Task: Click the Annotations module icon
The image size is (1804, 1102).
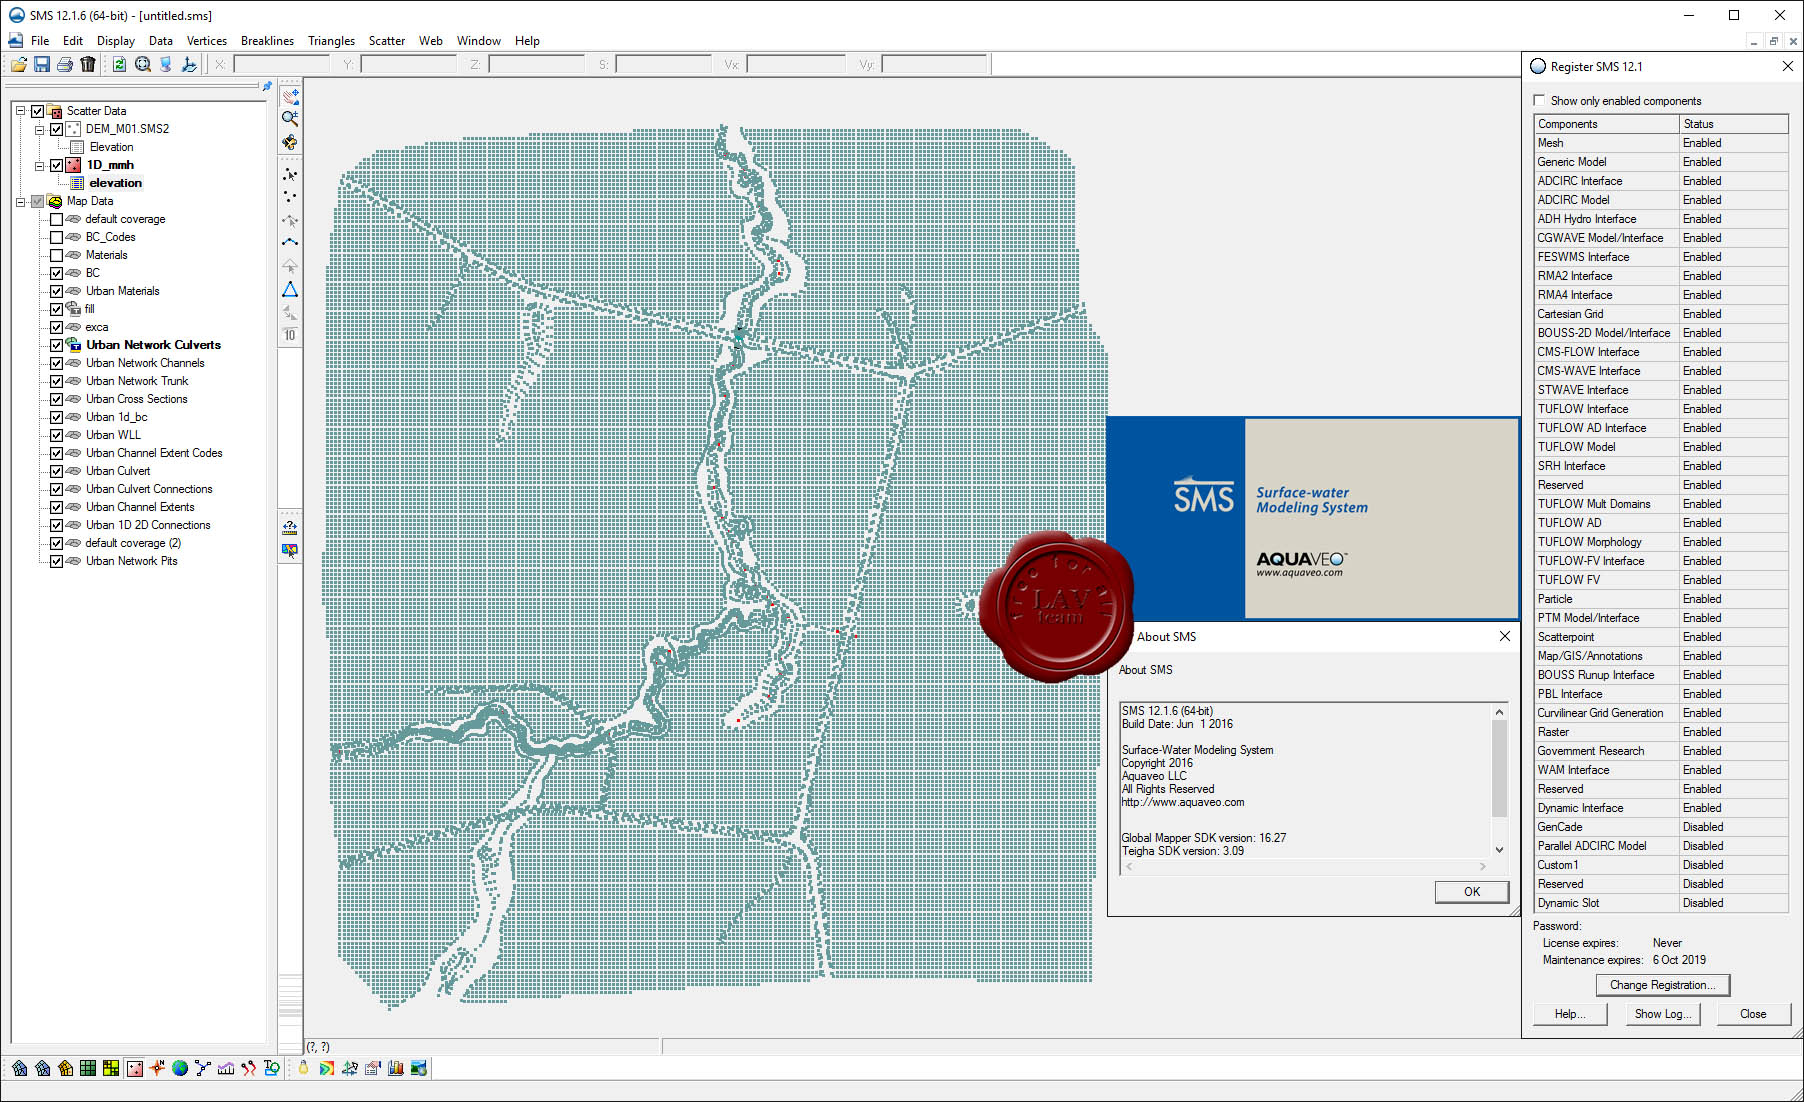Action: pos(272,1068)
